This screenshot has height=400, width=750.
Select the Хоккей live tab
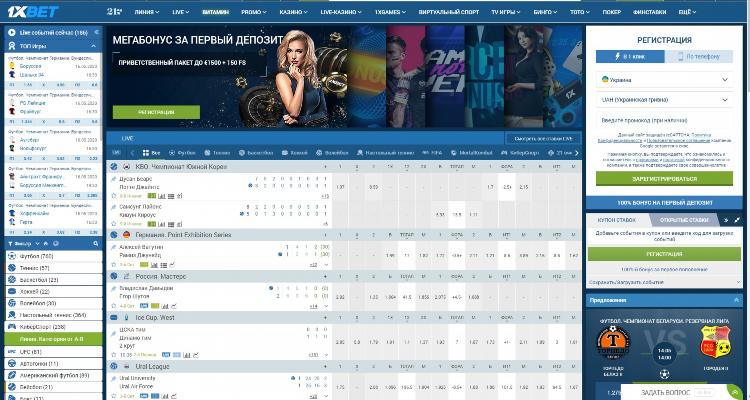tap(295, 153)
